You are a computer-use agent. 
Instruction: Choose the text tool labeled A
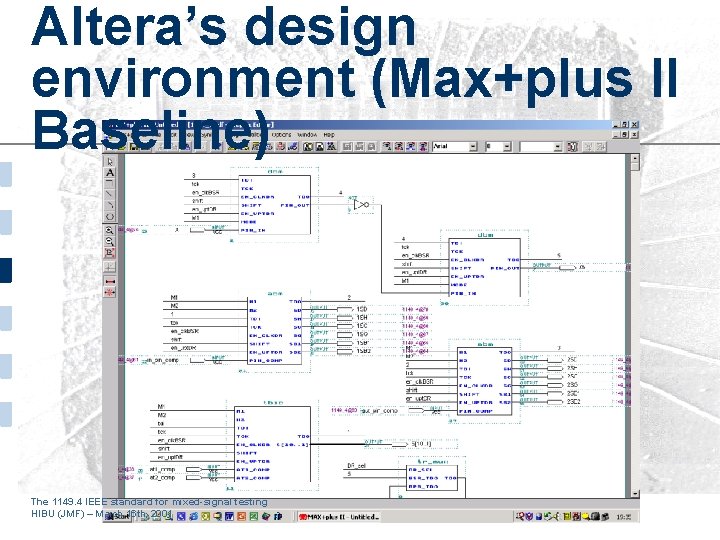point(110,173)
